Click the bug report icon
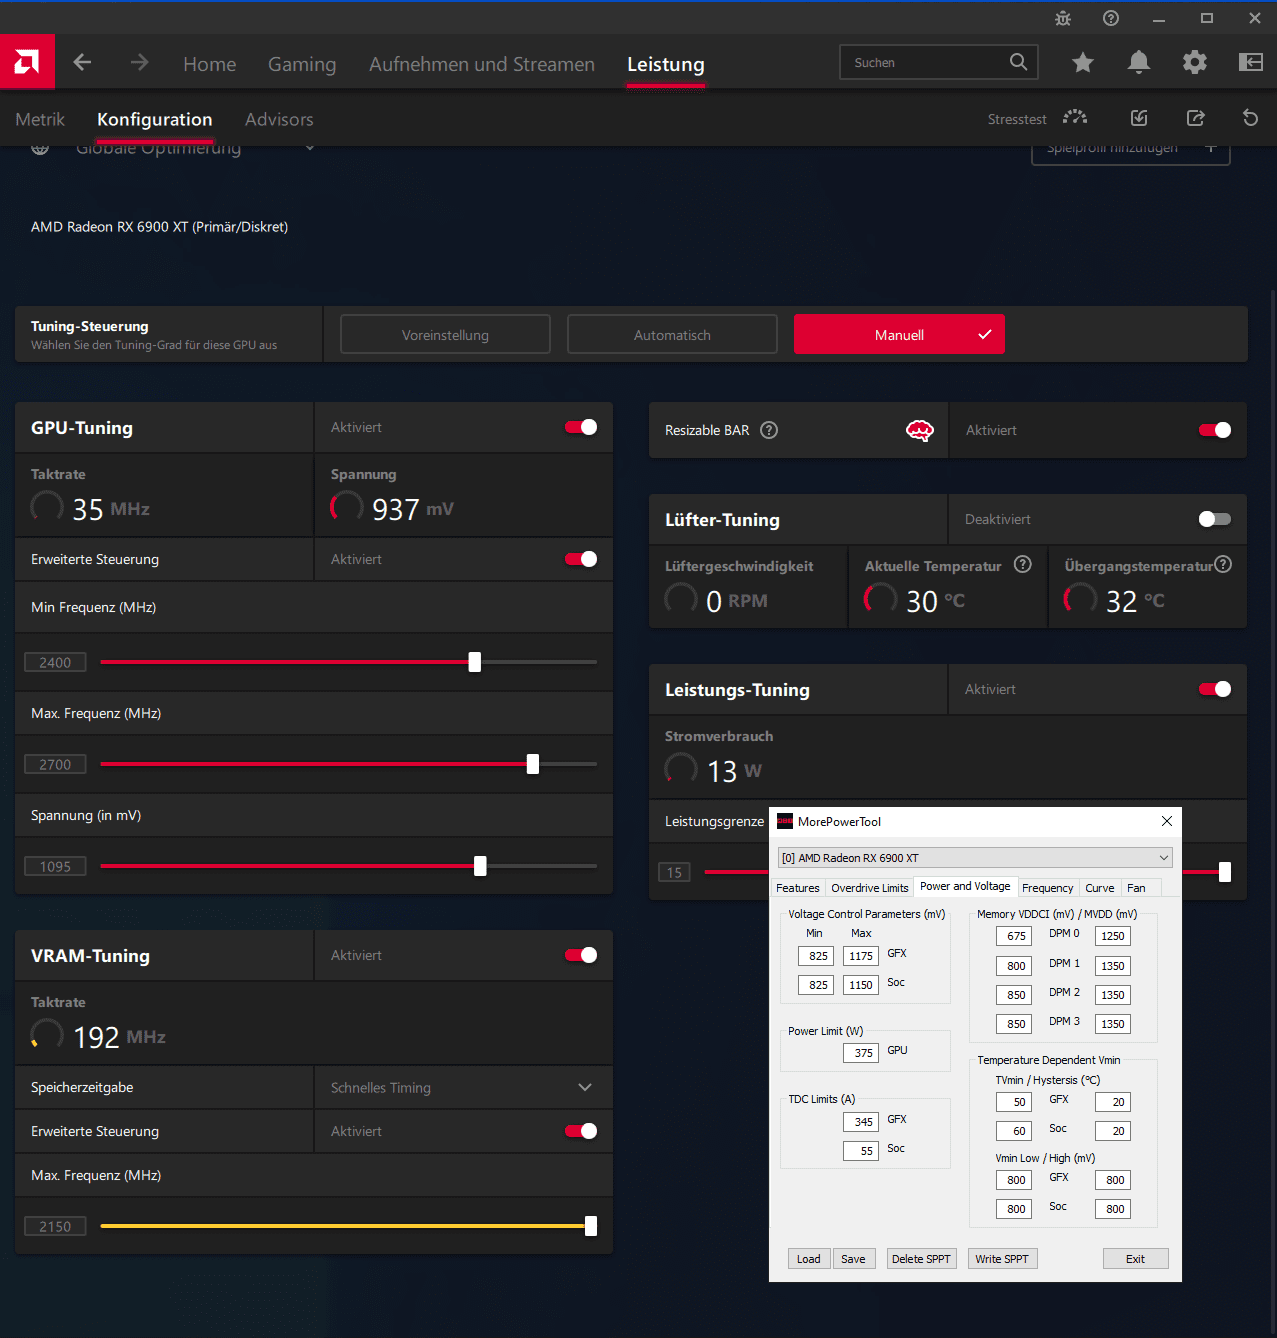This screenshot has height=1338, width=1277. pos(1063,18)
